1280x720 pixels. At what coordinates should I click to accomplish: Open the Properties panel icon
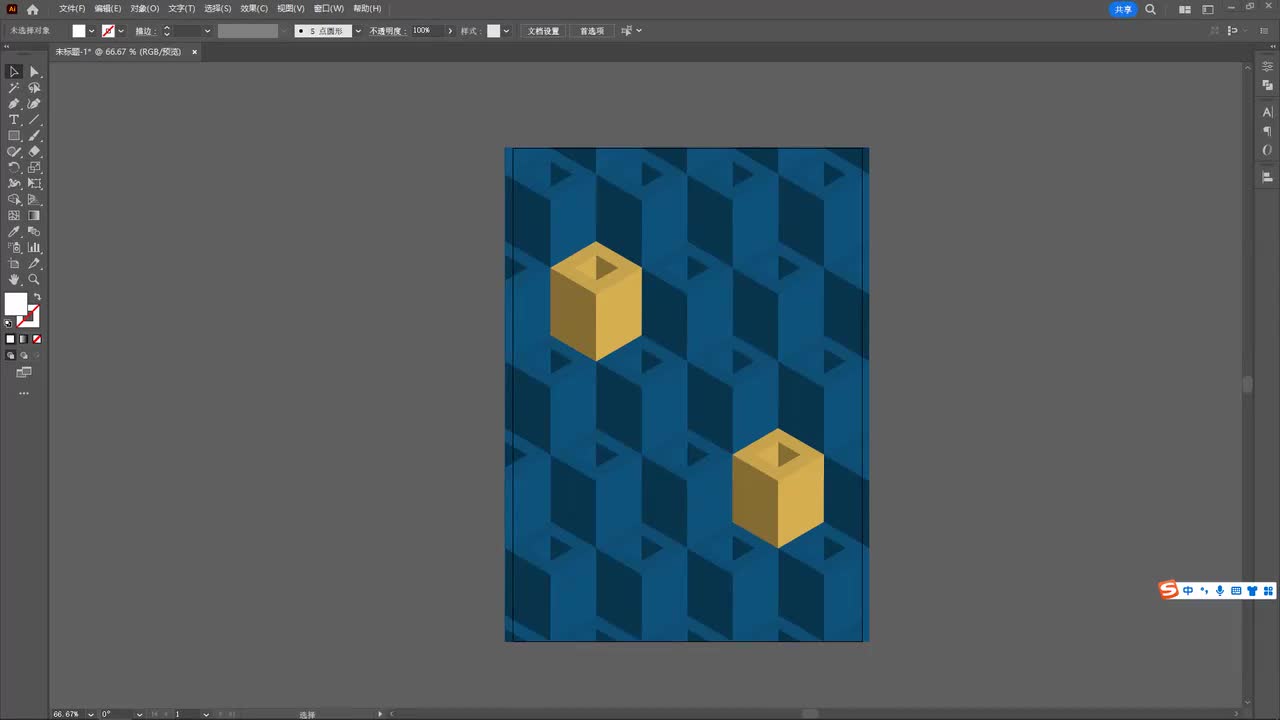pyautogui.click(x=1267, y=66)
